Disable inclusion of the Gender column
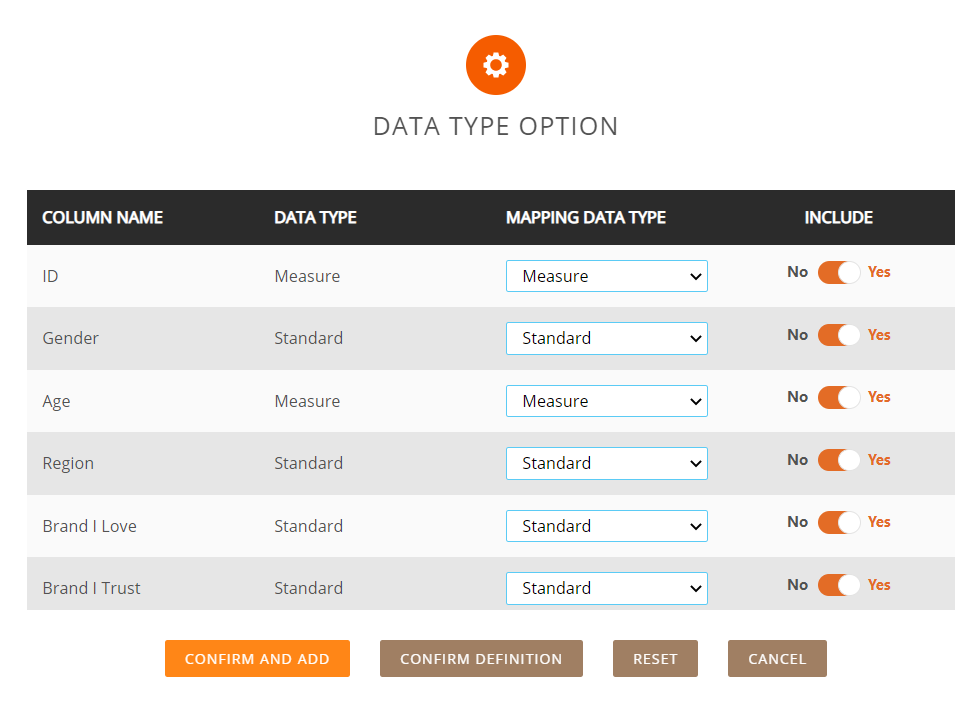Screen dimensions: 977x716 pos(838,335)
